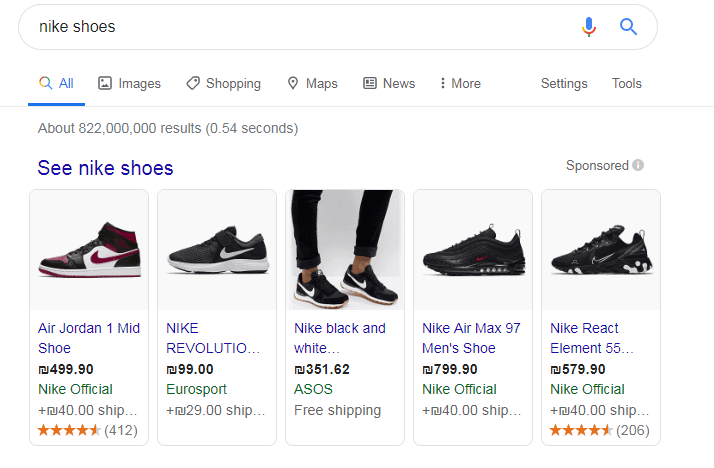Expand the More dropdown menu
This screenshot has height=468, width=714.
[x=460, y=84]
